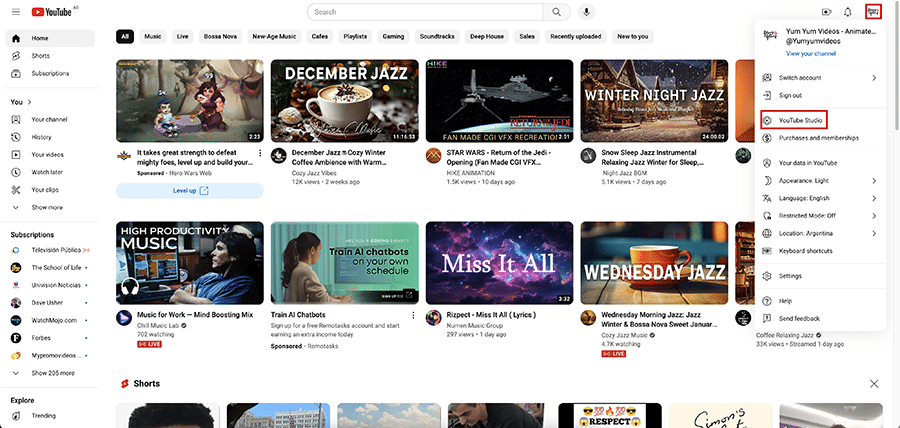900x428 pixels.
Task: Open the Create video camera icon
Action: click(x=826, y=11)
